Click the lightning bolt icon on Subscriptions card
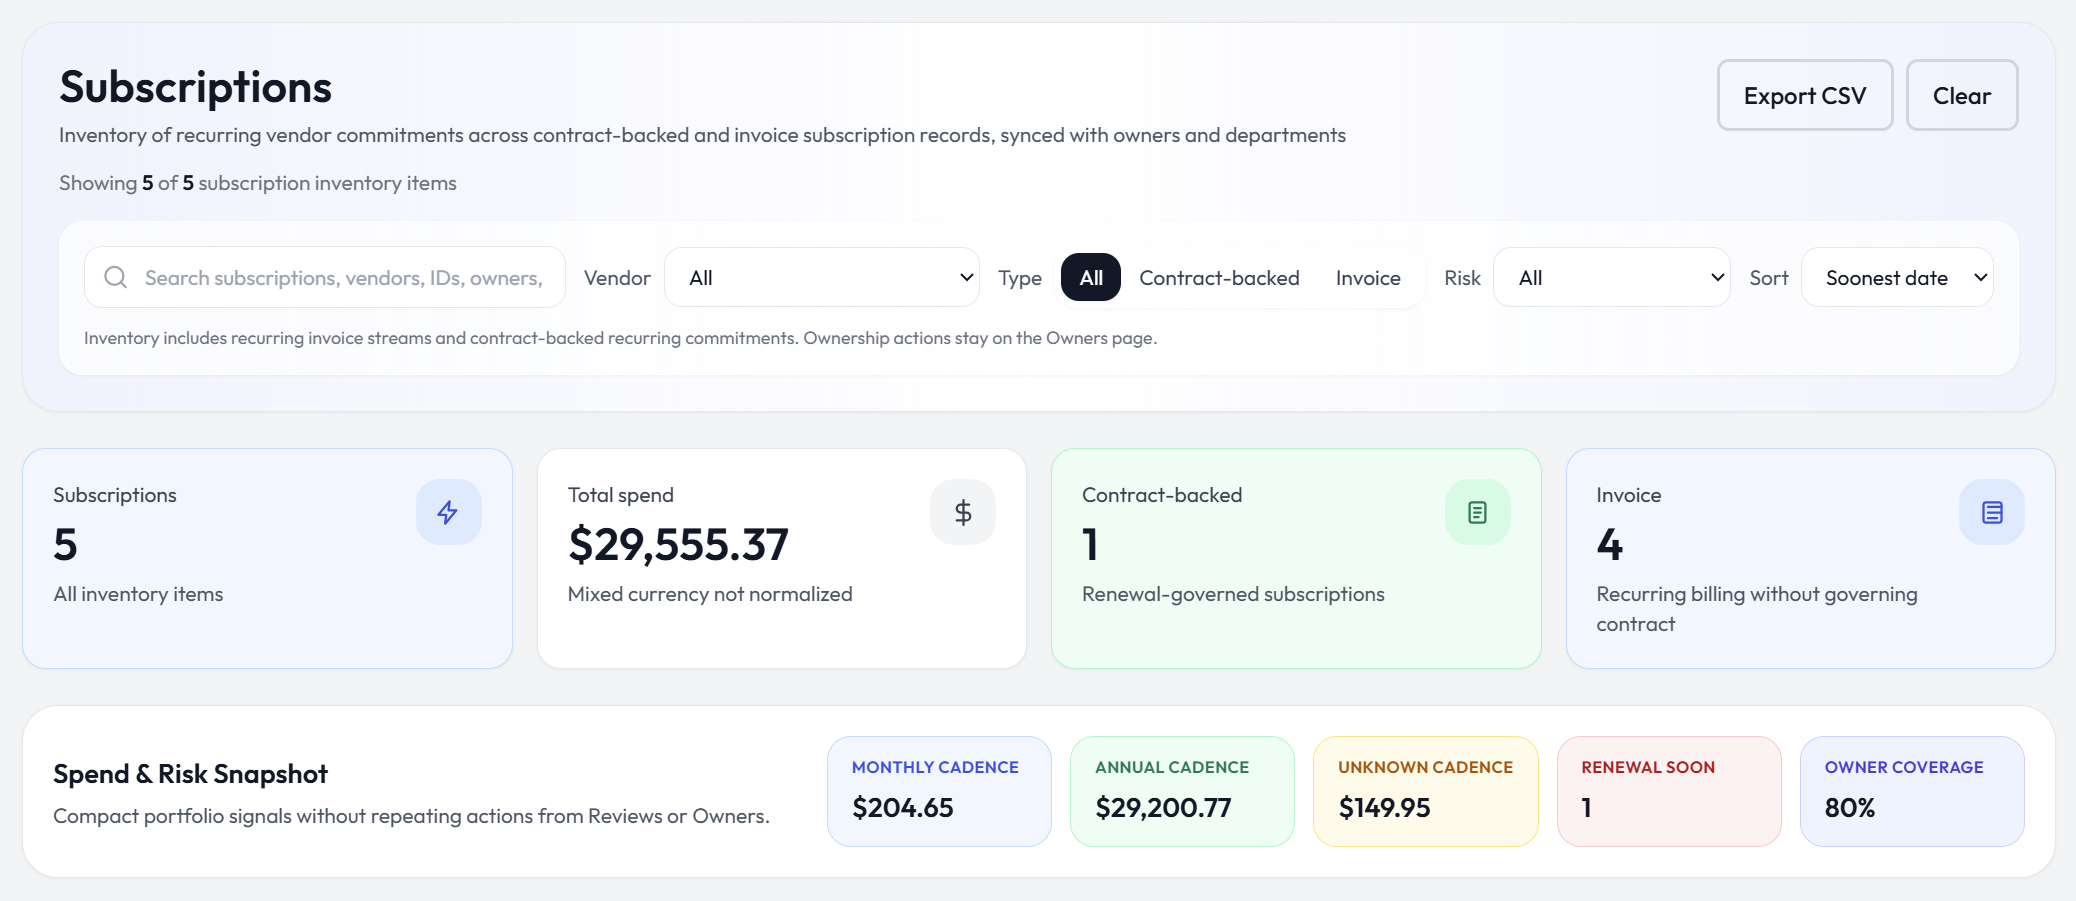Screen dimensions: 2076x901 tap(449, 511)
